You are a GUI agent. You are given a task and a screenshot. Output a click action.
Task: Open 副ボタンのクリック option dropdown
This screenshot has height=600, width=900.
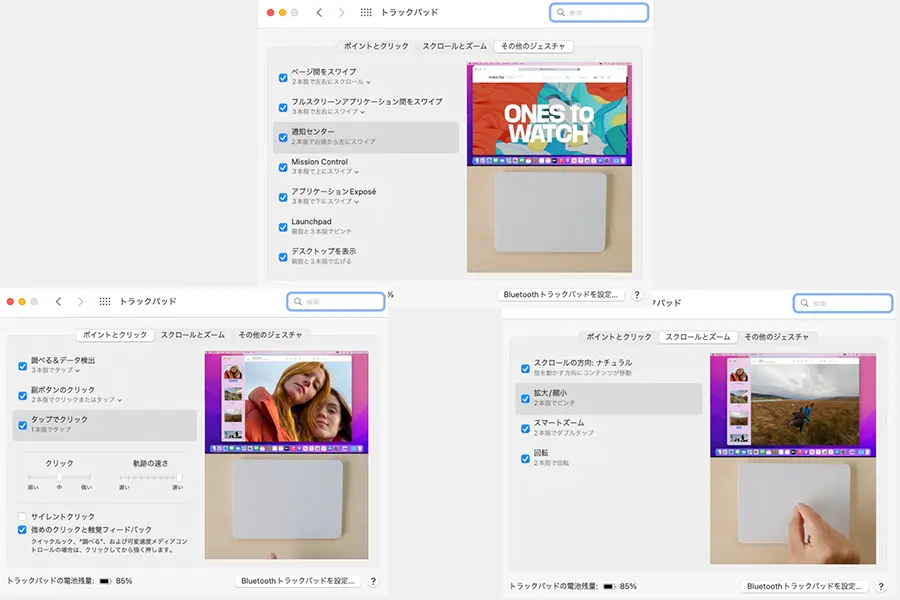click(x=76, y=400)
